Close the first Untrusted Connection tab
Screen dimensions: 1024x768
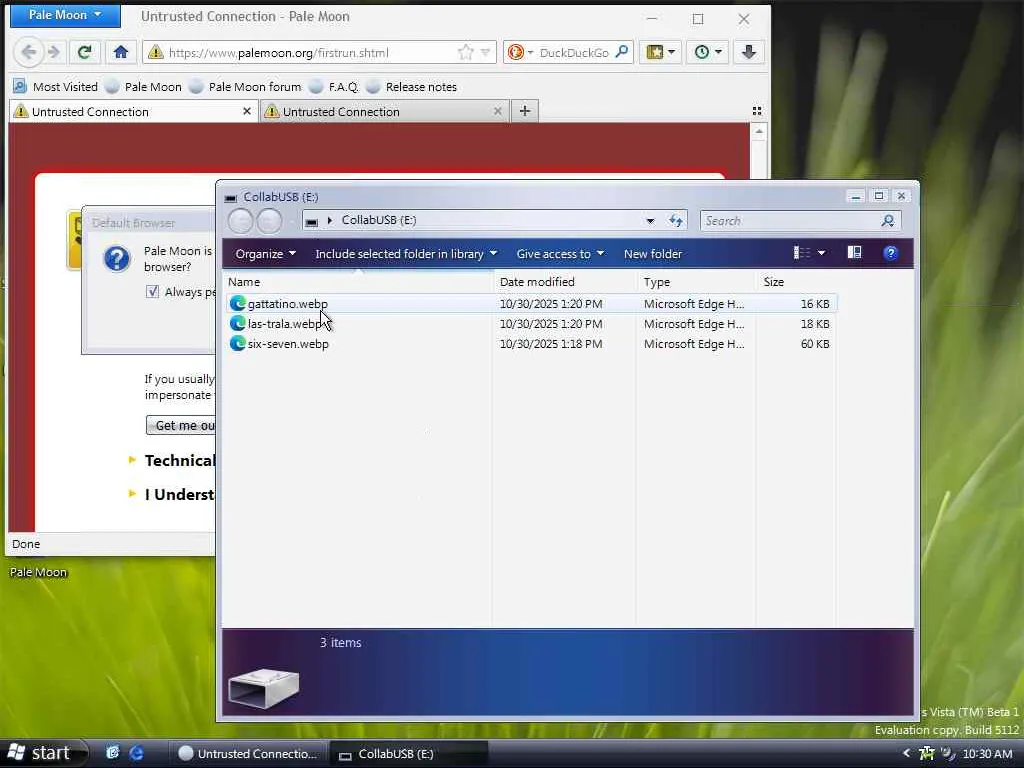click(x=247, y=111)
